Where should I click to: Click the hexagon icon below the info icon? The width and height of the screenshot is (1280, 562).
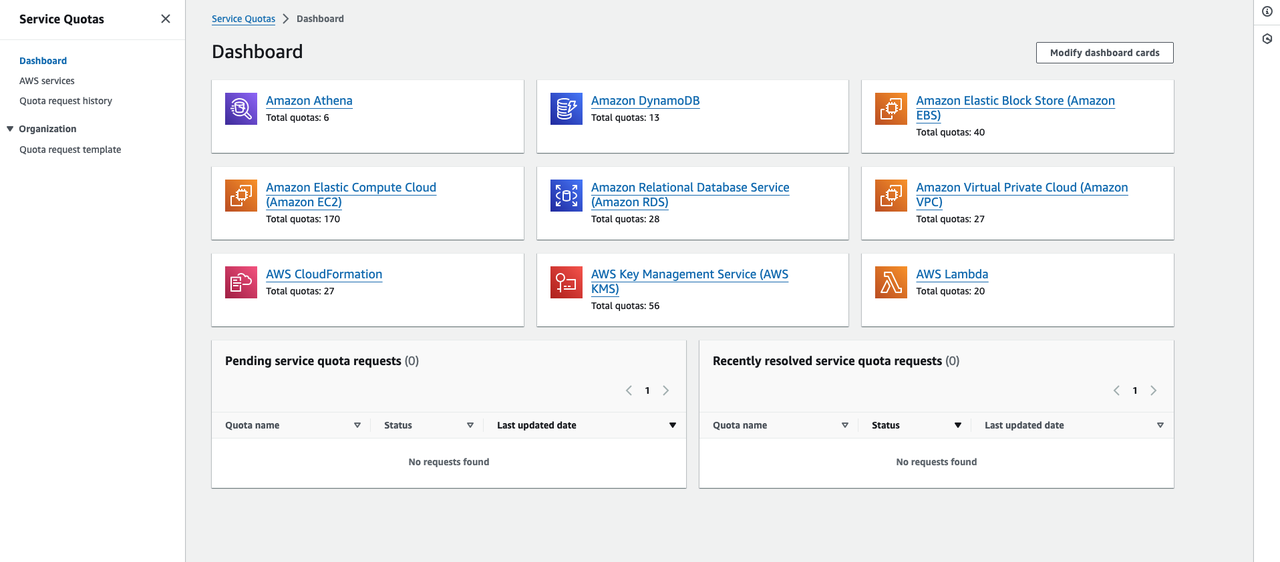(x=1267, y=39)
